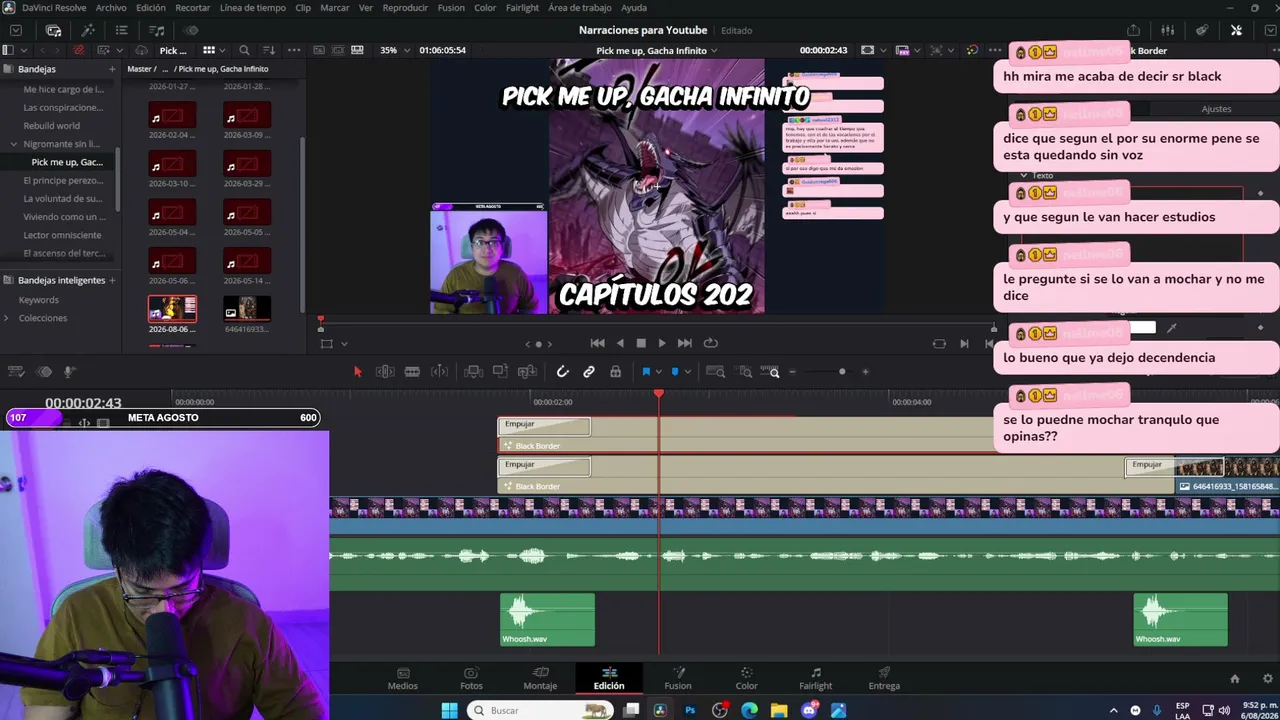
Task: Toggle clip Linked Selection chain icon
Action: click(589, 372)
